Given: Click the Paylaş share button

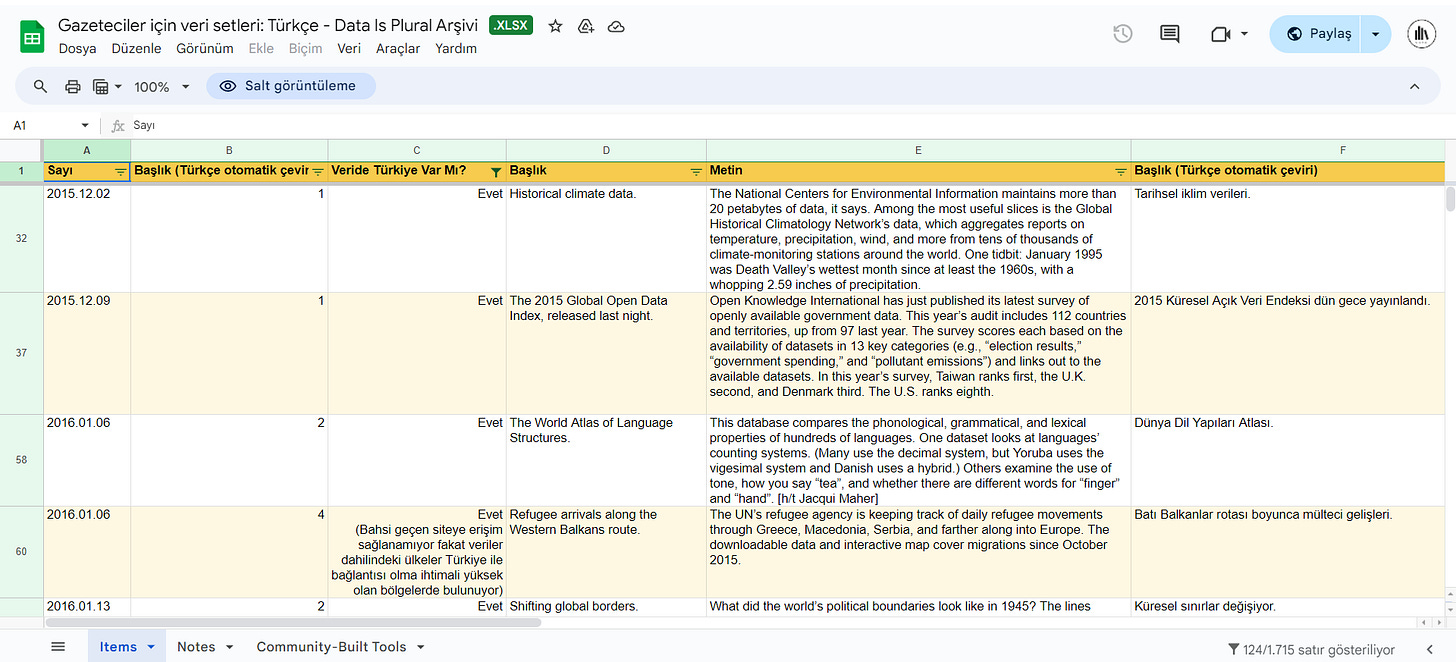Looking at the screenshot, I should point(1317,34).
